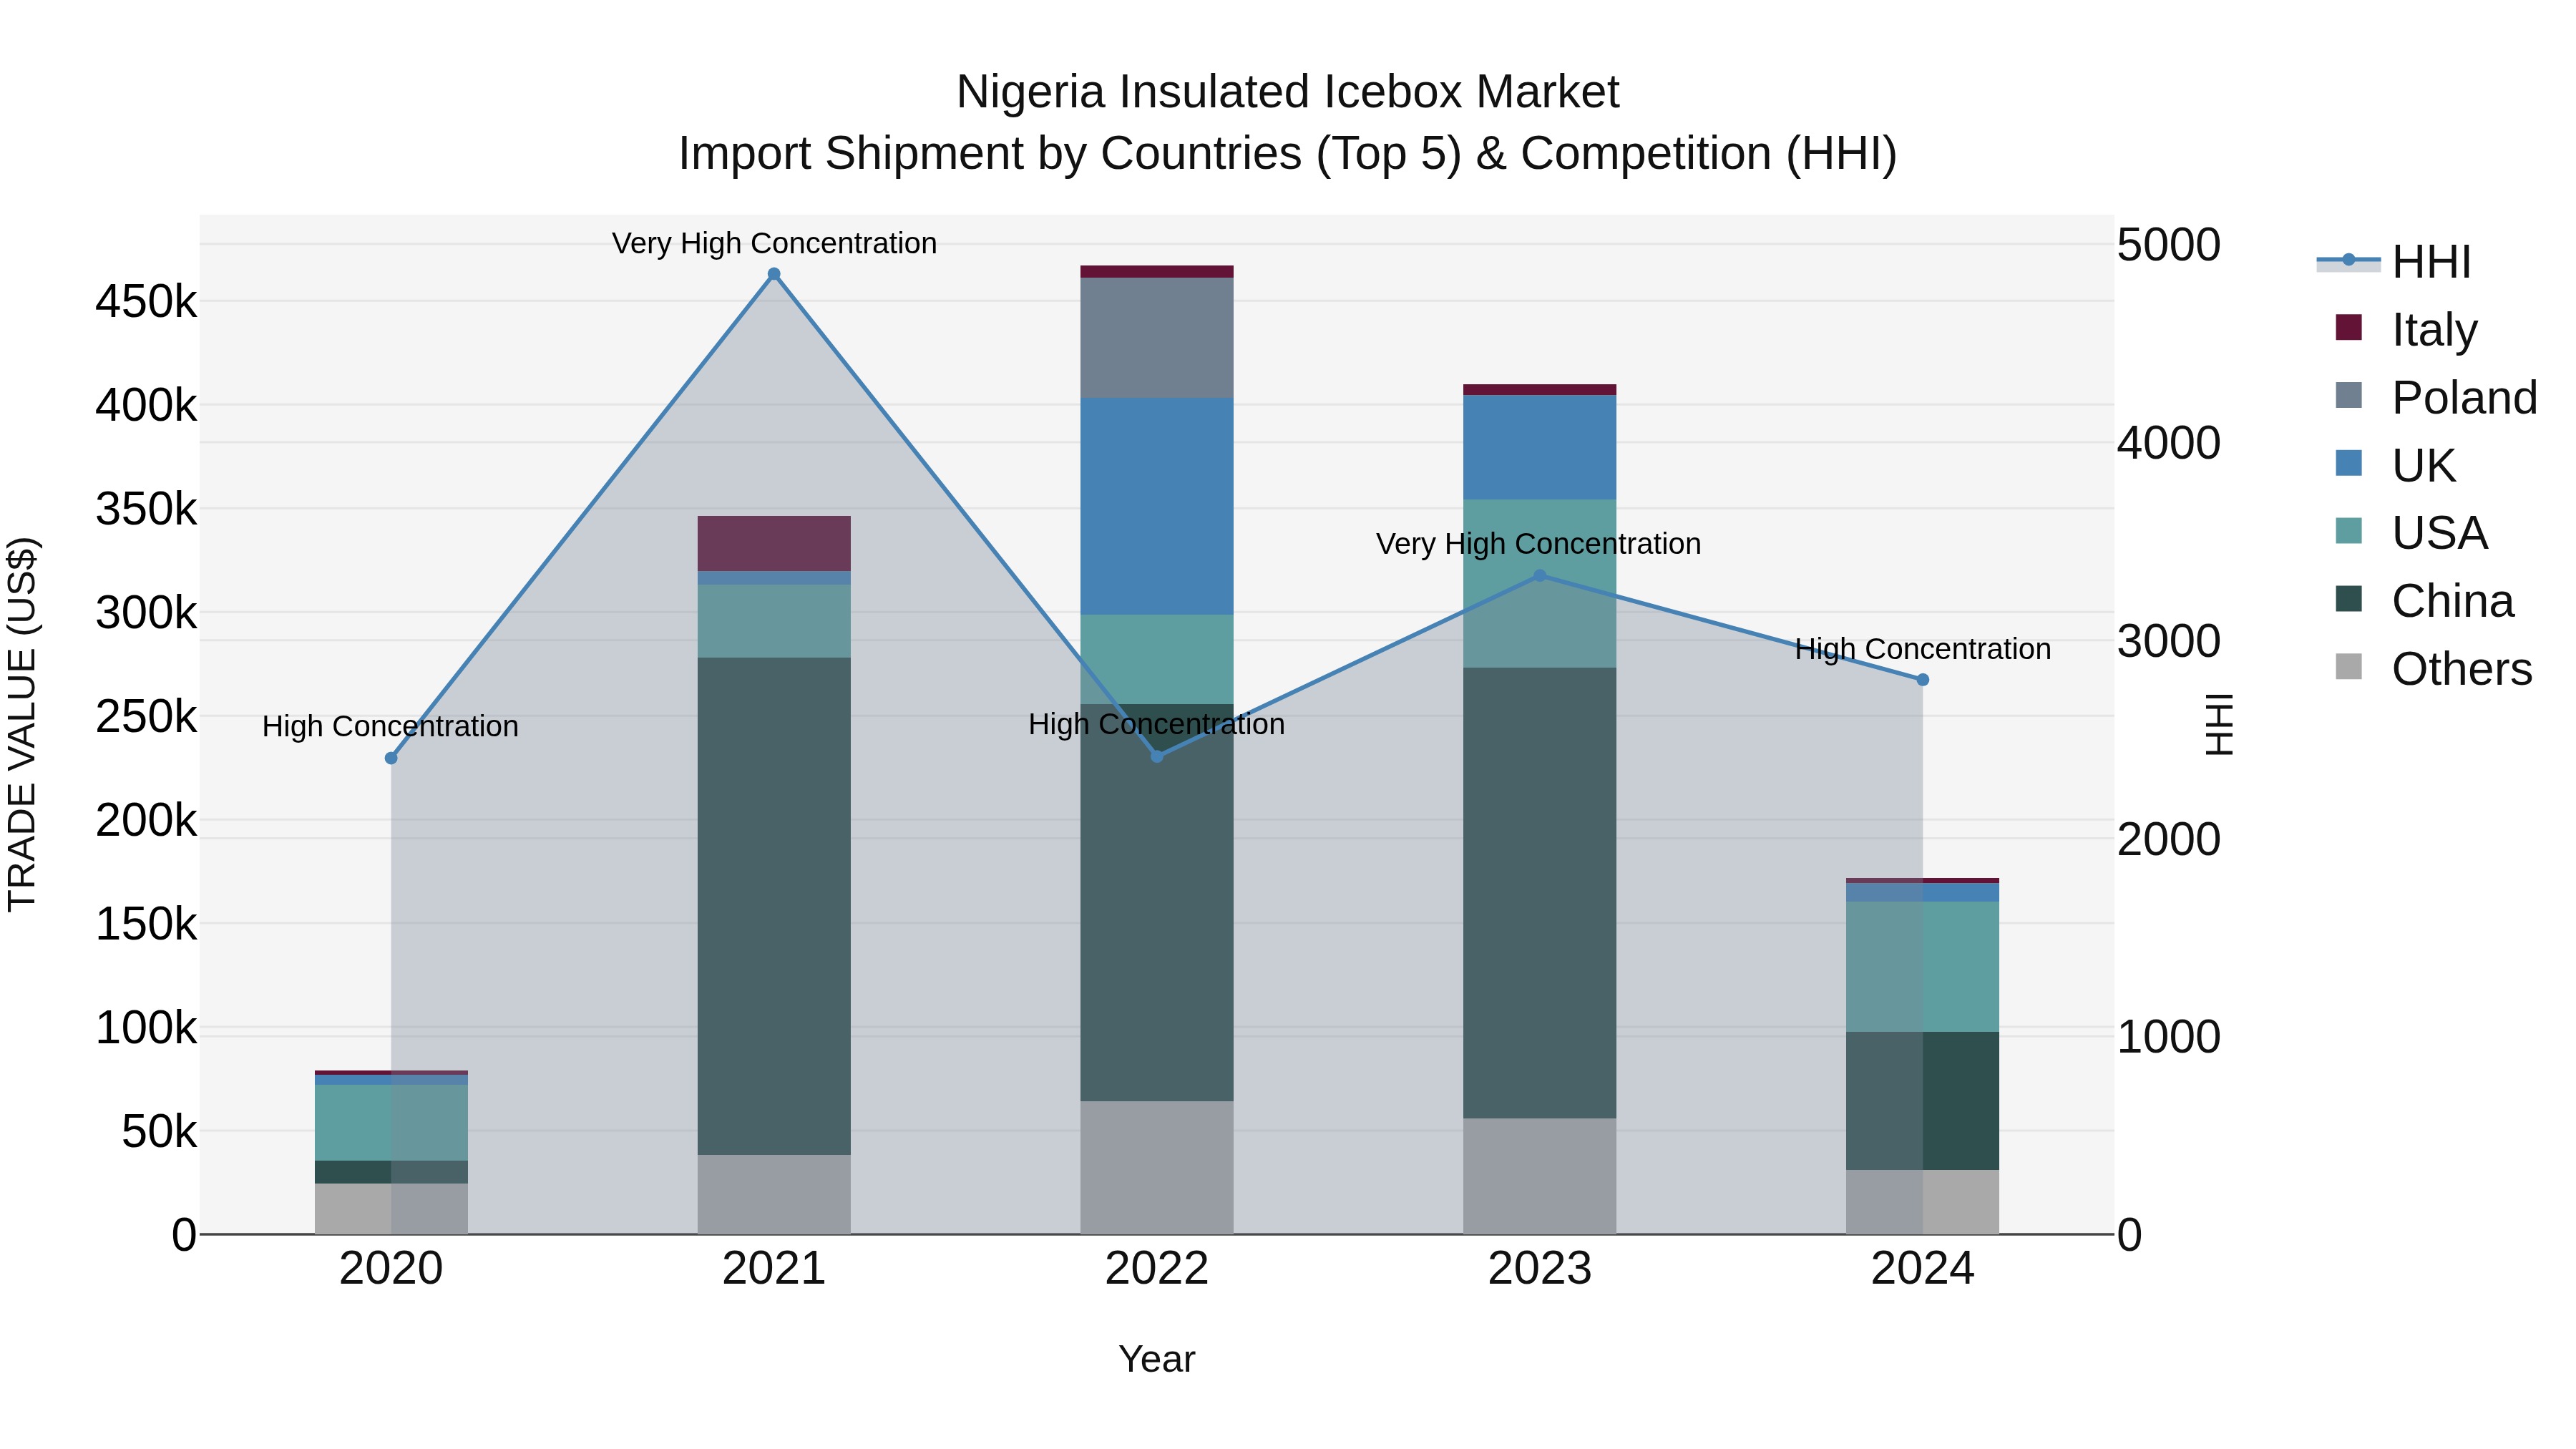Click the 2024 x-axis tick label
This screenshot has height=1449, width=2576.
point(1923,1269)
